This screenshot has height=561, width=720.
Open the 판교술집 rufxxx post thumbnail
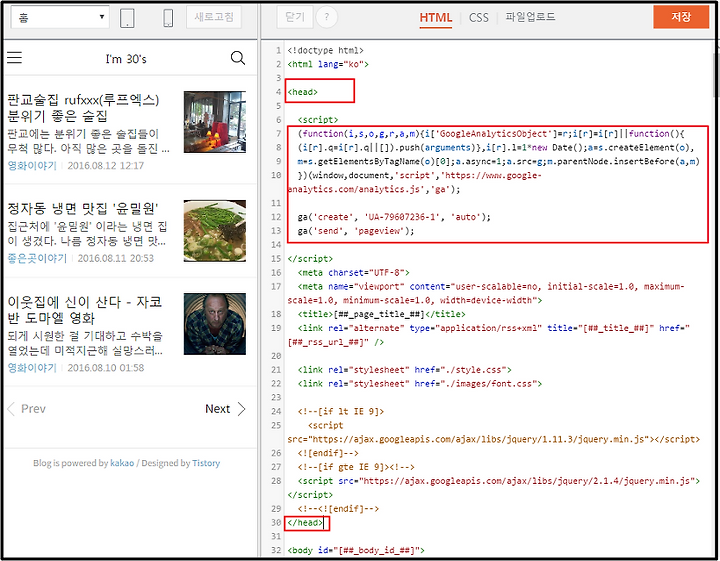214,122
